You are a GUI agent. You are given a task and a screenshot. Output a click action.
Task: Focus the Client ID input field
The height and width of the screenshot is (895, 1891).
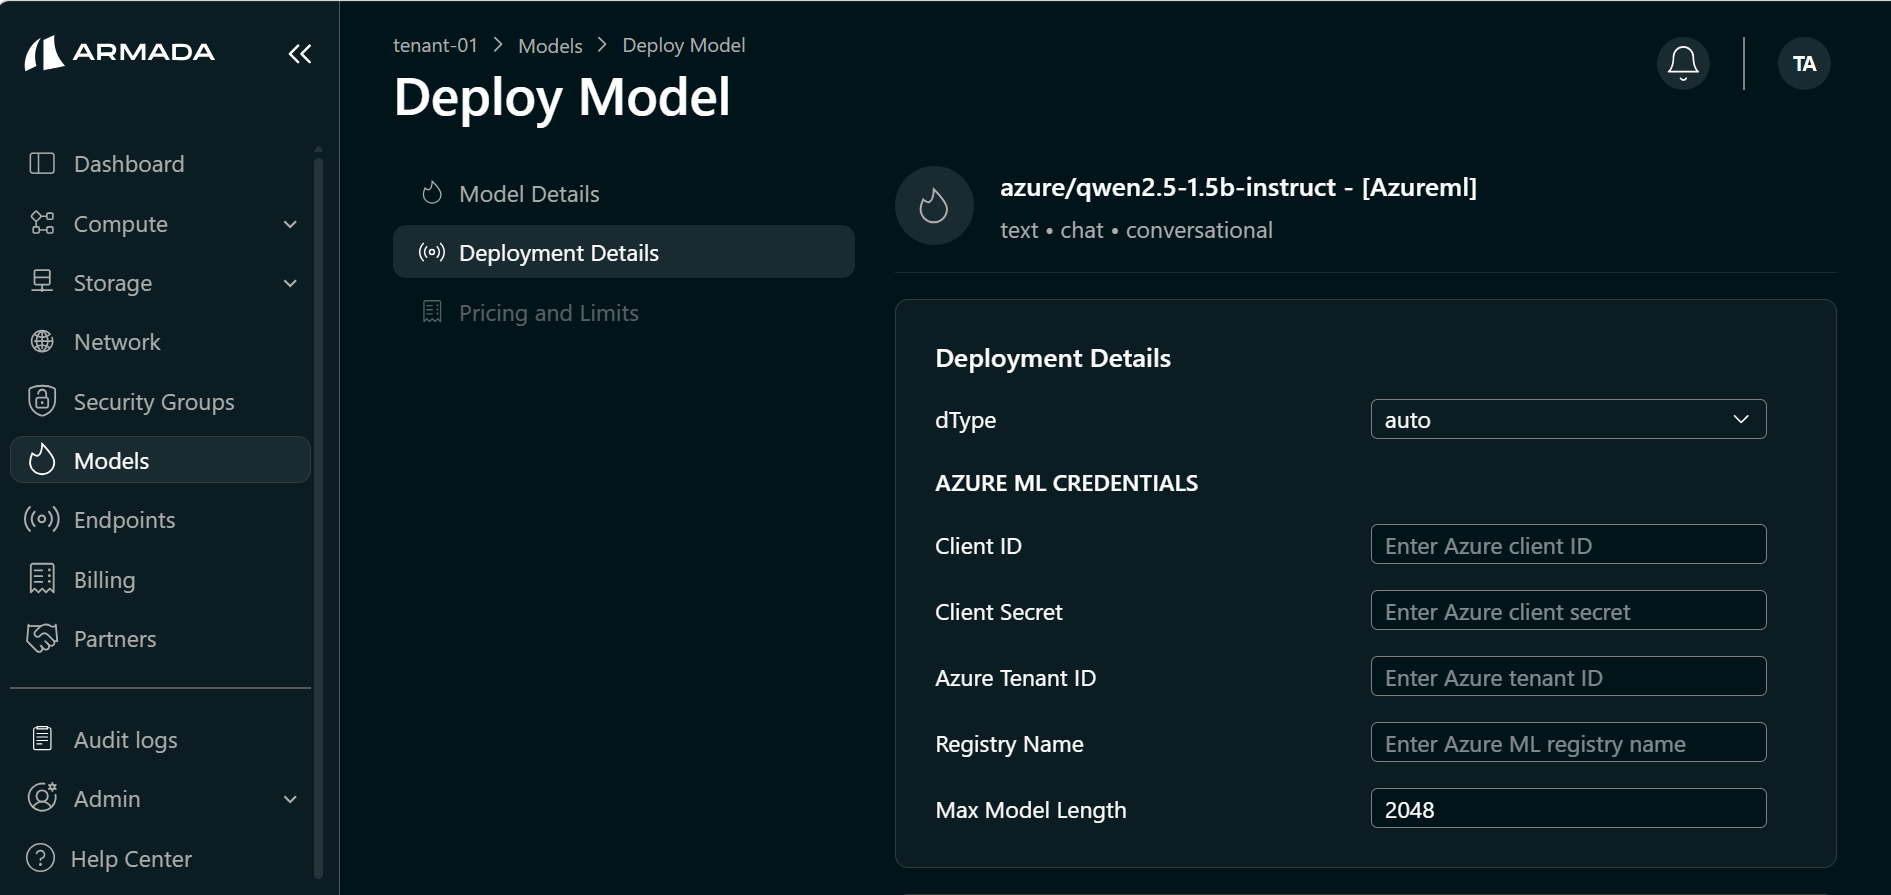[x=1568, y=545]
